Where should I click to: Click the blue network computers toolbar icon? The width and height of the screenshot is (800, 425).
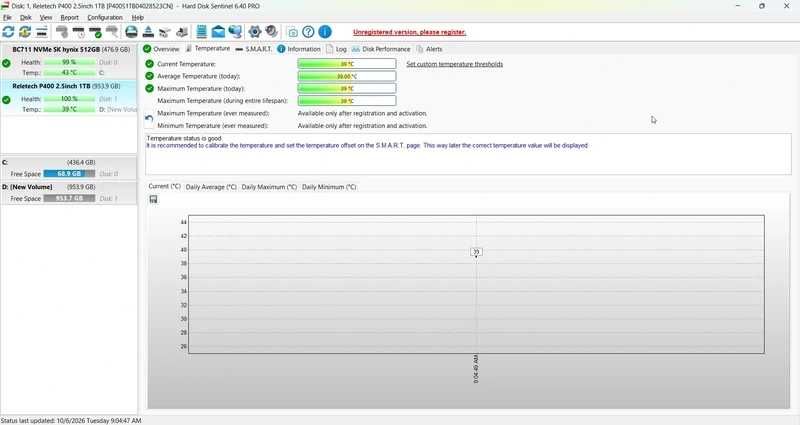[235, 32]
